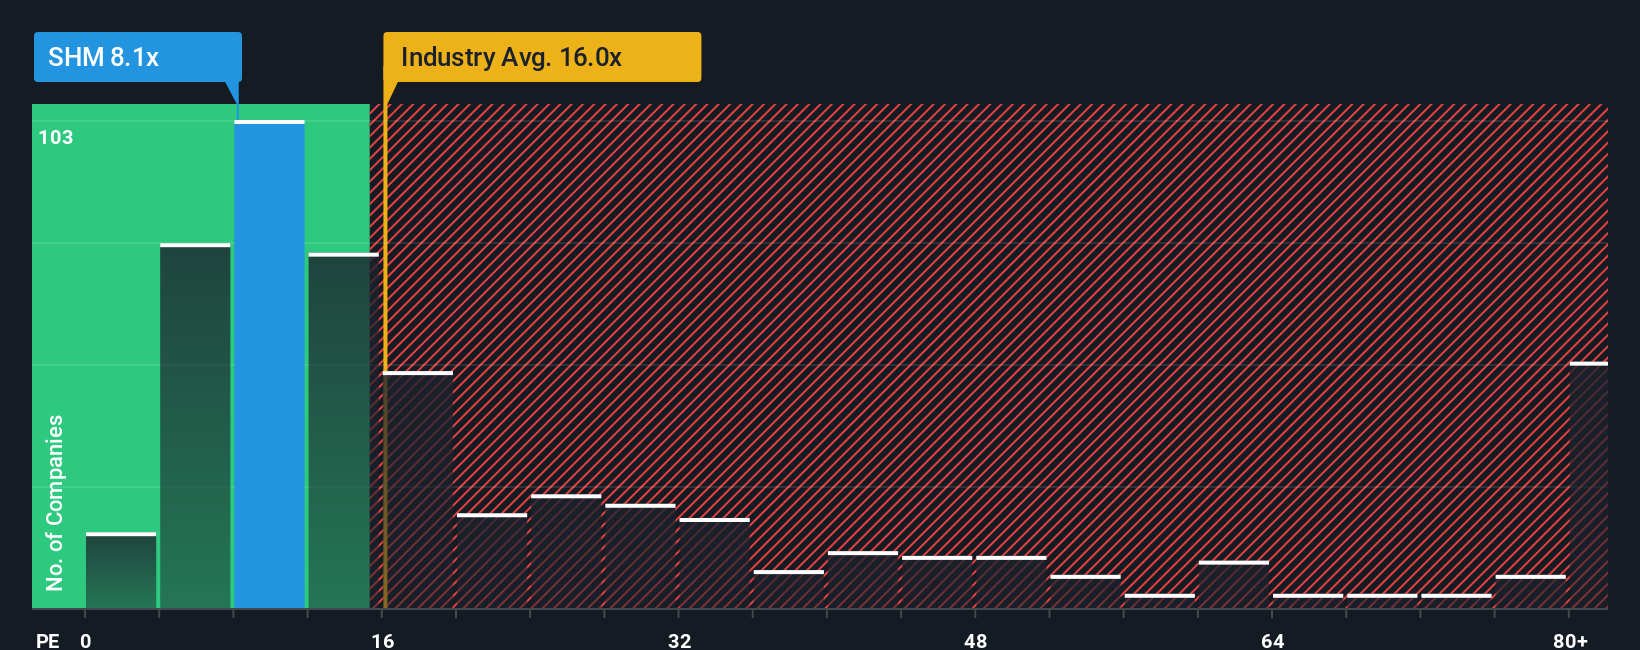Click the 16 tick label on x-axis

383,640
